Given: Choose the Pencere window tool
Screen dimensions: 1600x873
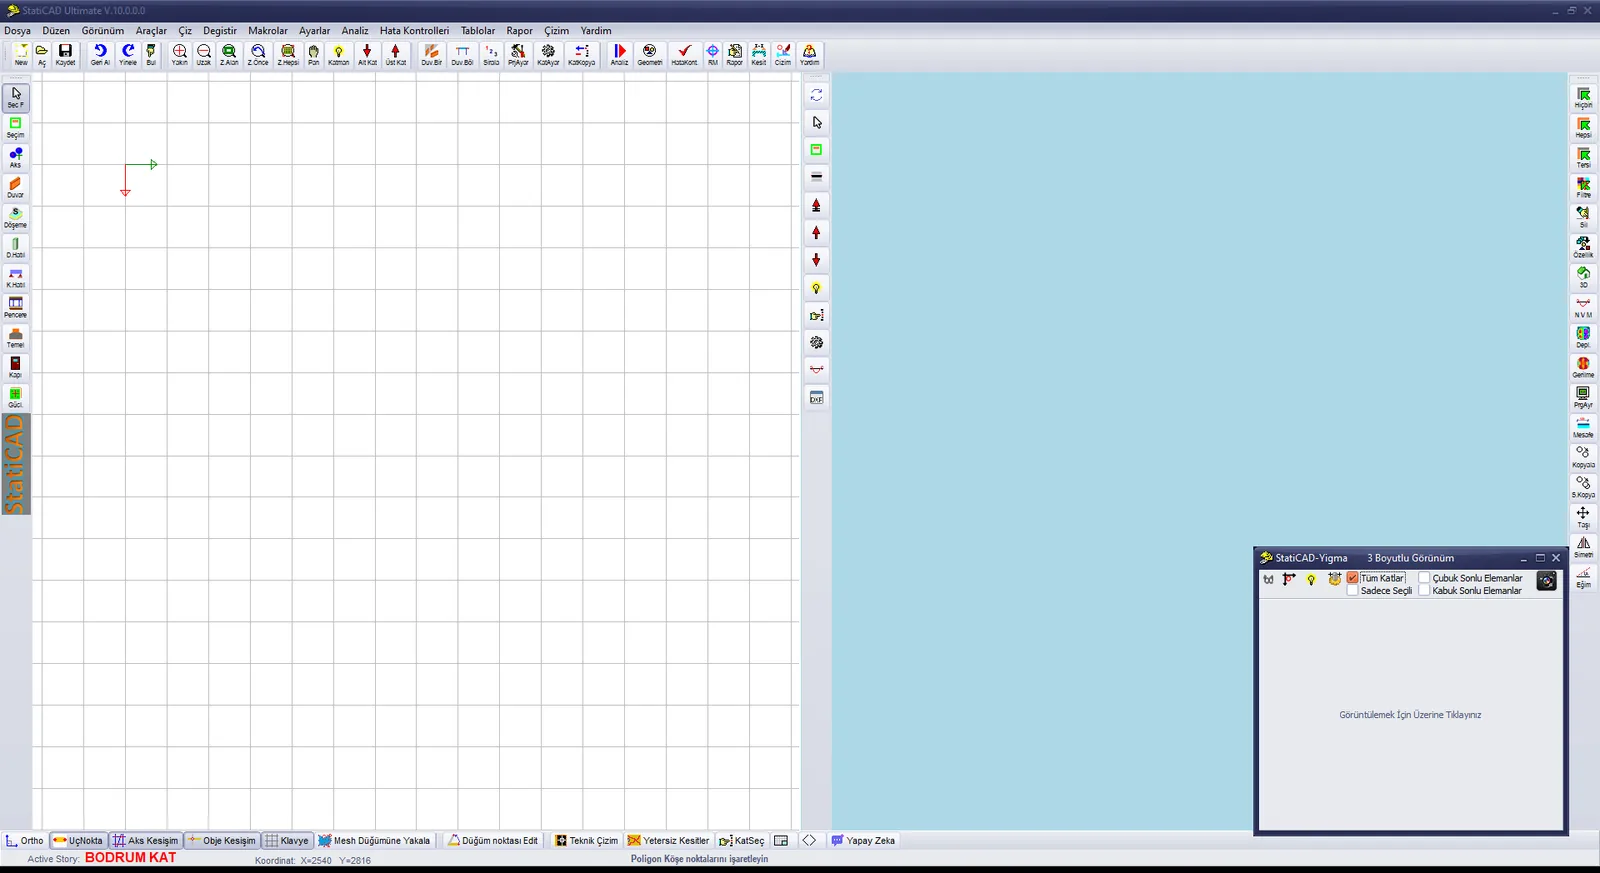Looking at the screenshot, I should click(x=16, y=307).
